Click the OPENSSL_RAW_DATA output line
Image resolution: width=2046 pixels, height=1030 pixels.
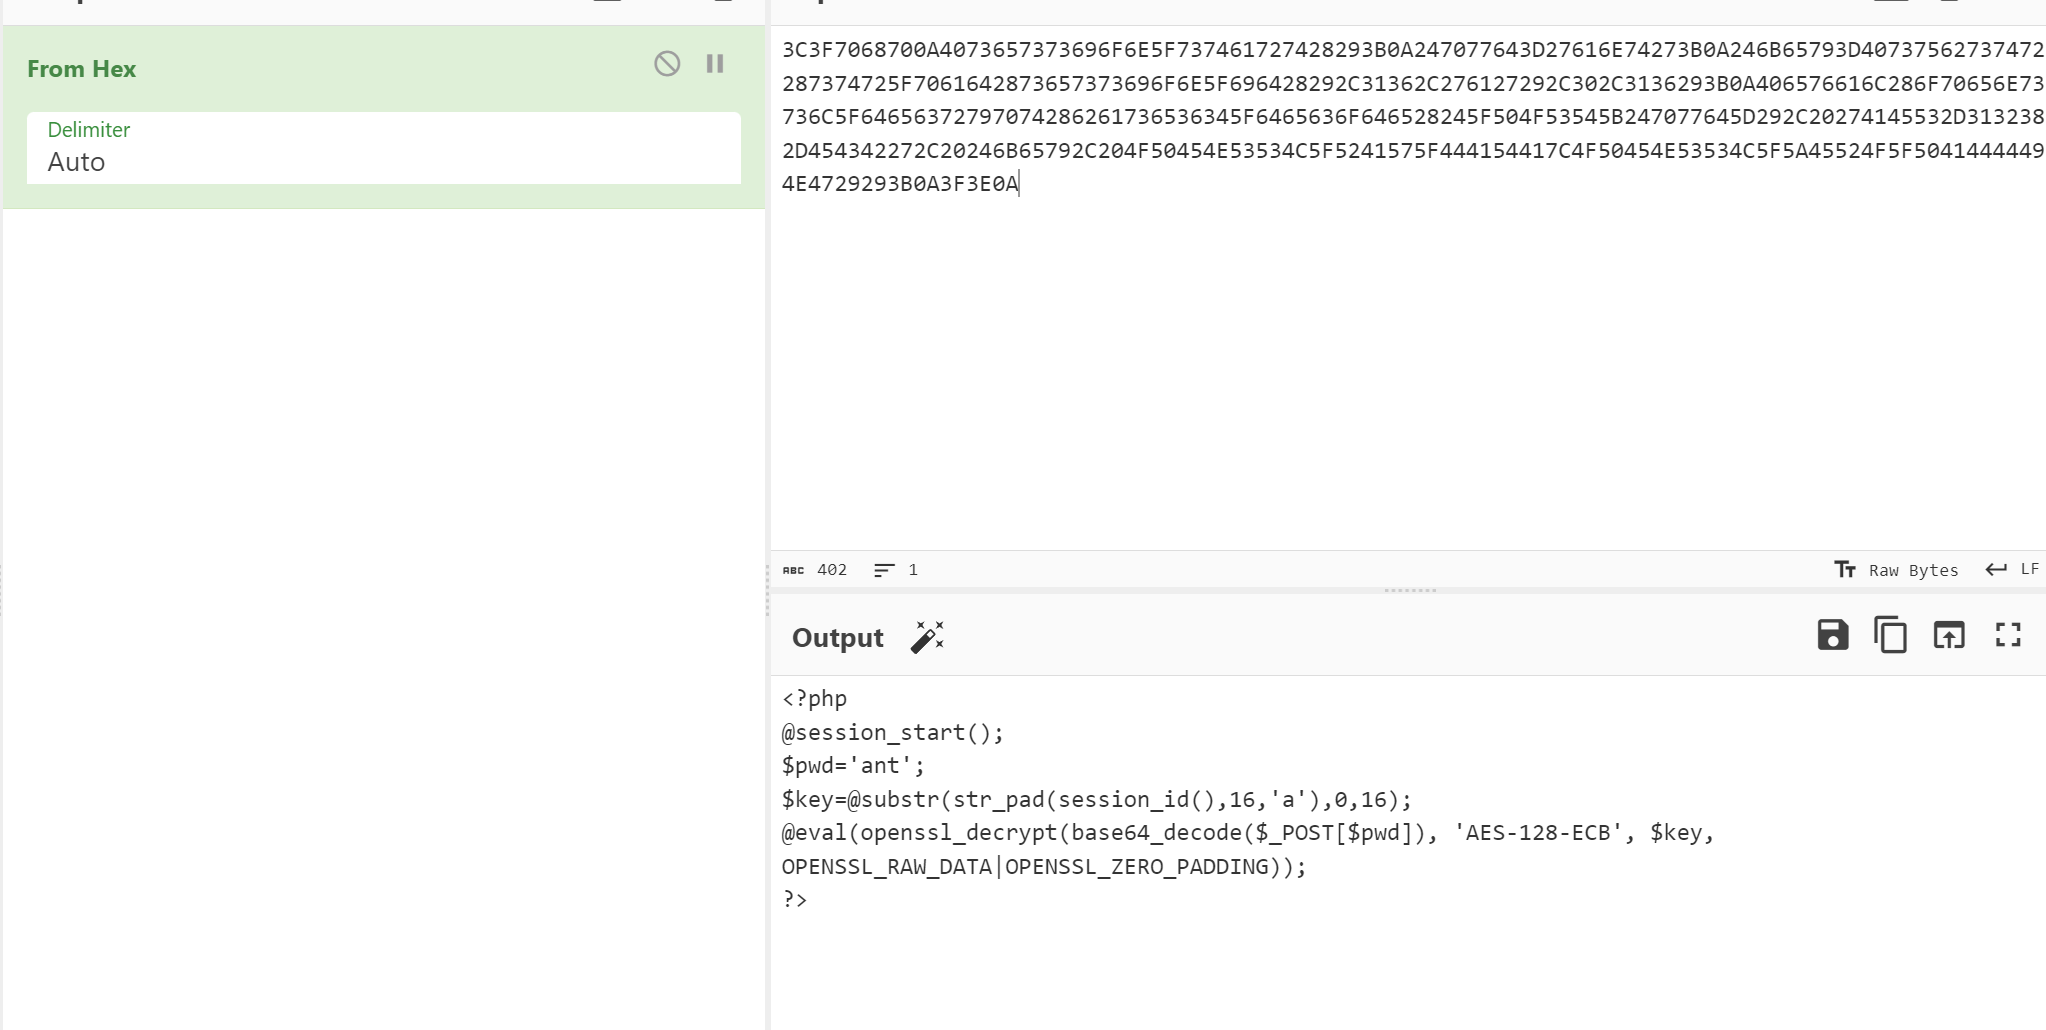[x=1044, y=867]
